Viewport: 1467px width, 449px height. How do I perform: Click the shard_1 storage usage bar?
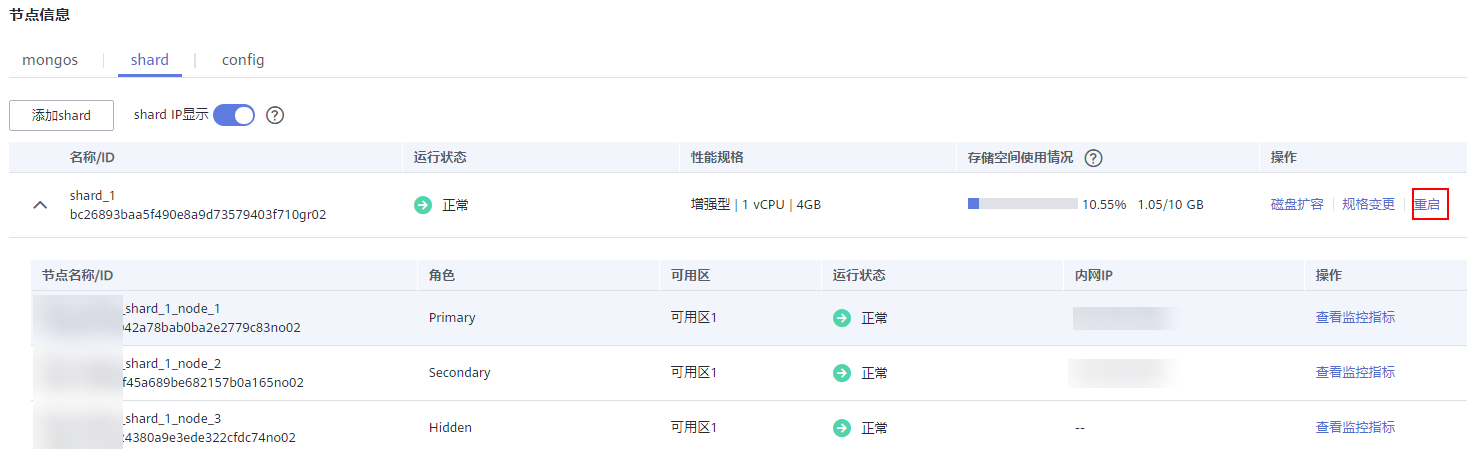point(1022,204)
